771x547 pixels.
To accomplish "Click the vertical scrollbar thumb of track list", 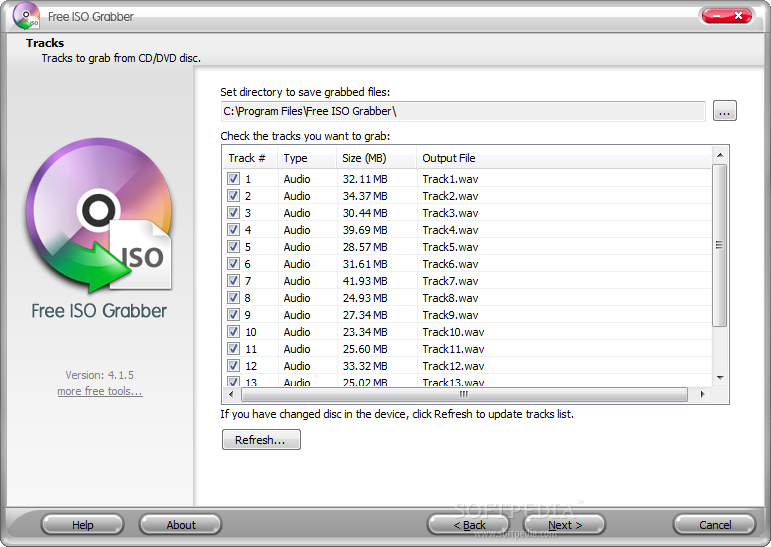I will (x=719, y=245).
